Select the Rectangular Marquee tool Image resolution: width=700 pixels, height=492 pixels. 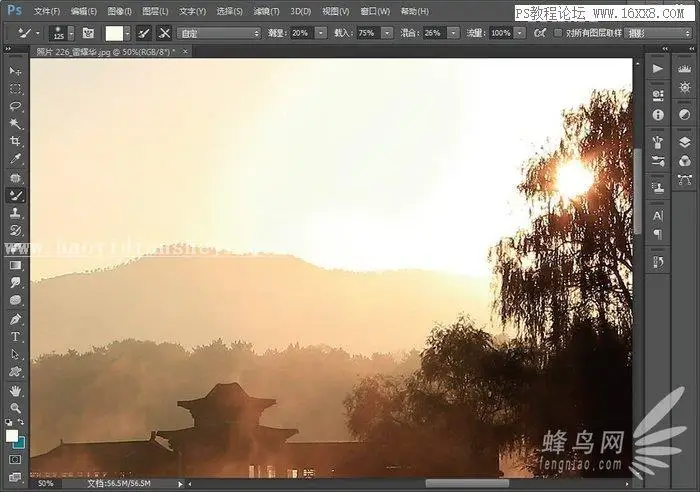click(x=15, y=88)
